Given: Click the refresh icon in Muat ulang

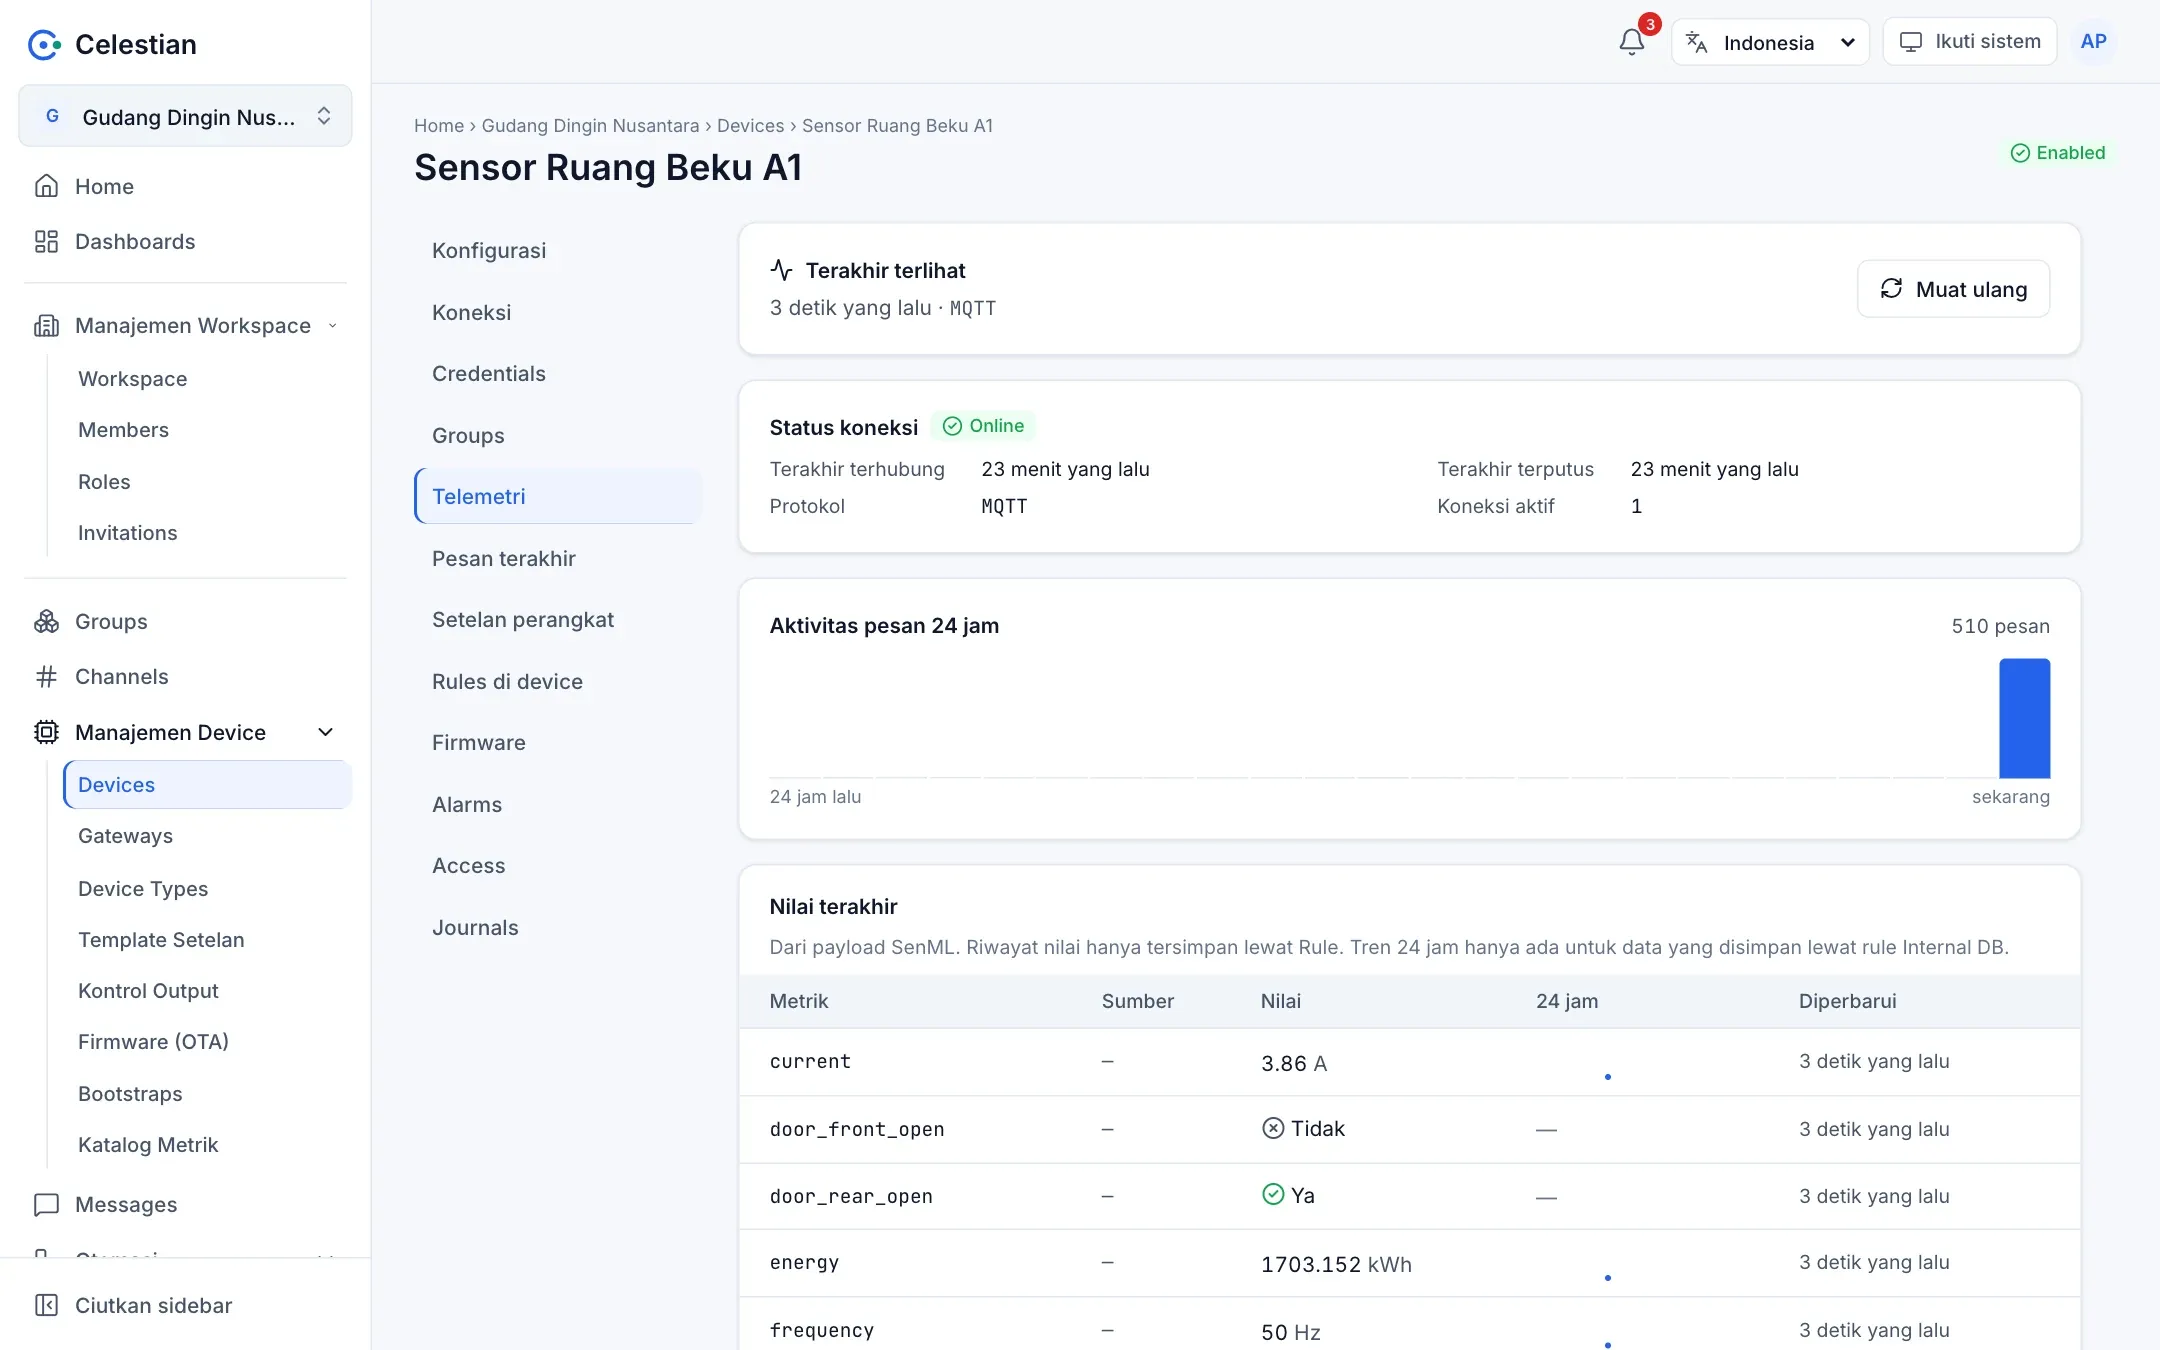Looking at the screenshot, I should tap(1891, 288).
